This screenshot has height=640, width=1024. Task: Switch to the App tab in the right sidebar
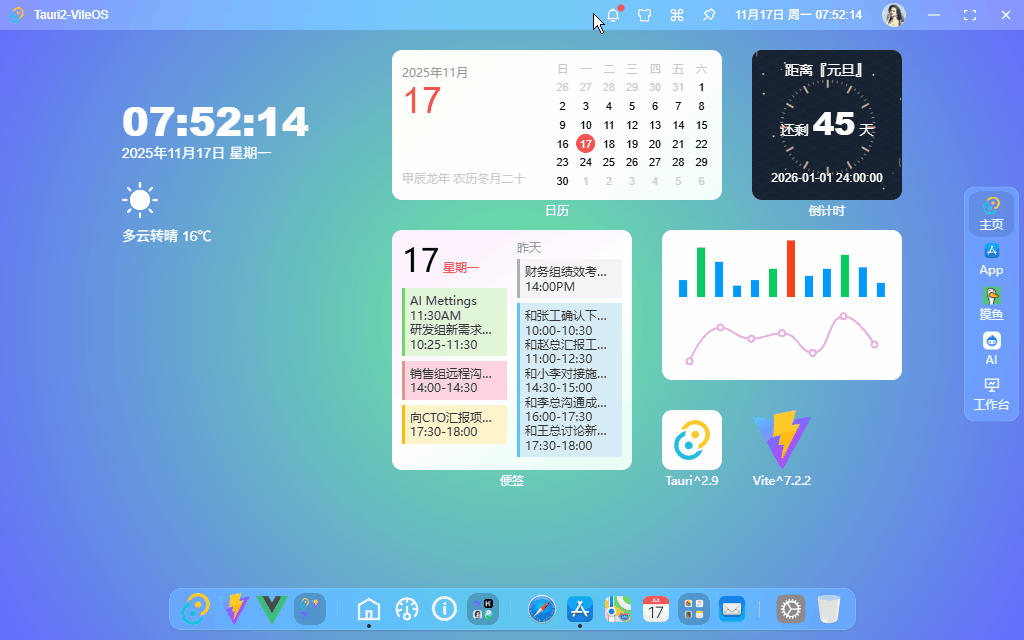(x=991, y=258)
